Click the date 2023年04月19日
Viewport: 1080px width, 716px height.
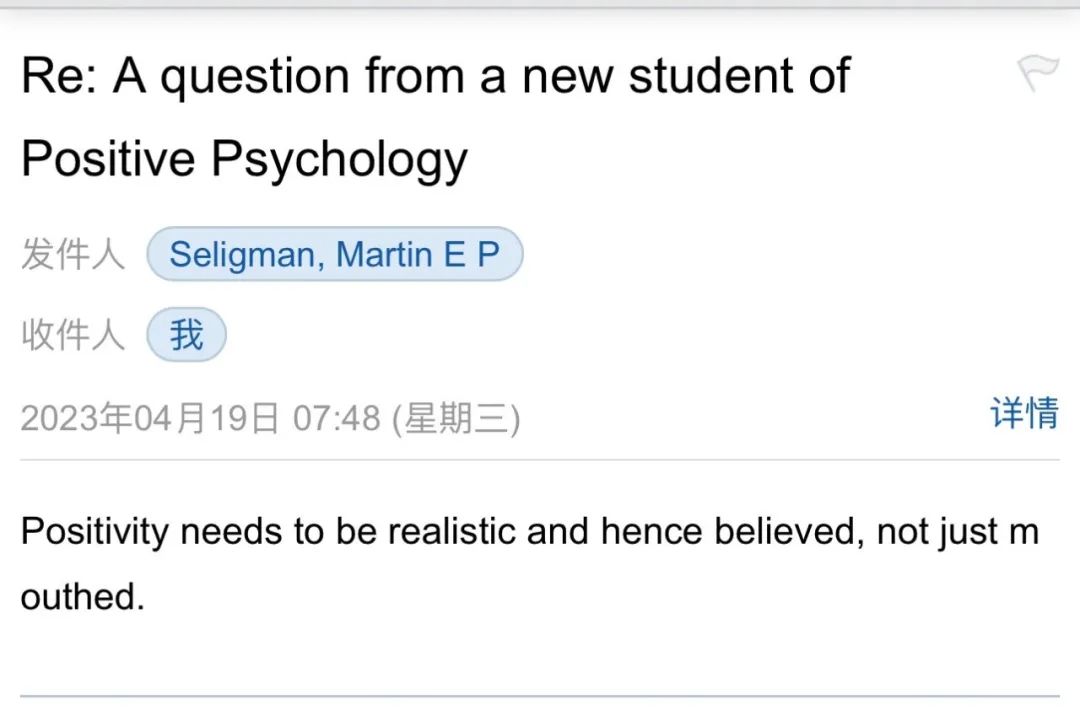point(150,418)
